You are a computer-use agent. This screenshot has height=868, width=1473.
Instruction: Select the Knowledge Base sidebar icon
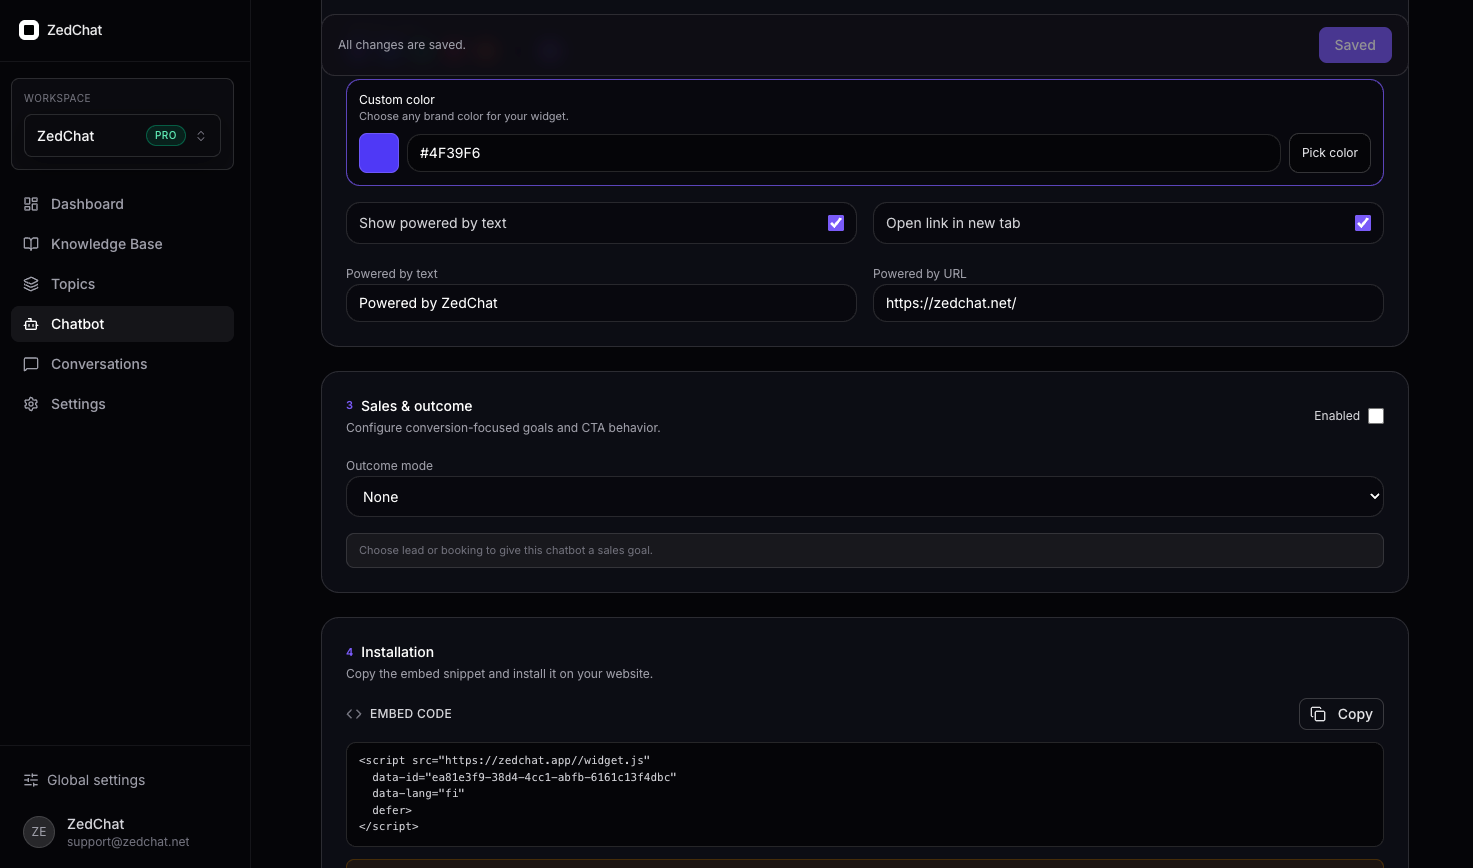tap(31, 244)
